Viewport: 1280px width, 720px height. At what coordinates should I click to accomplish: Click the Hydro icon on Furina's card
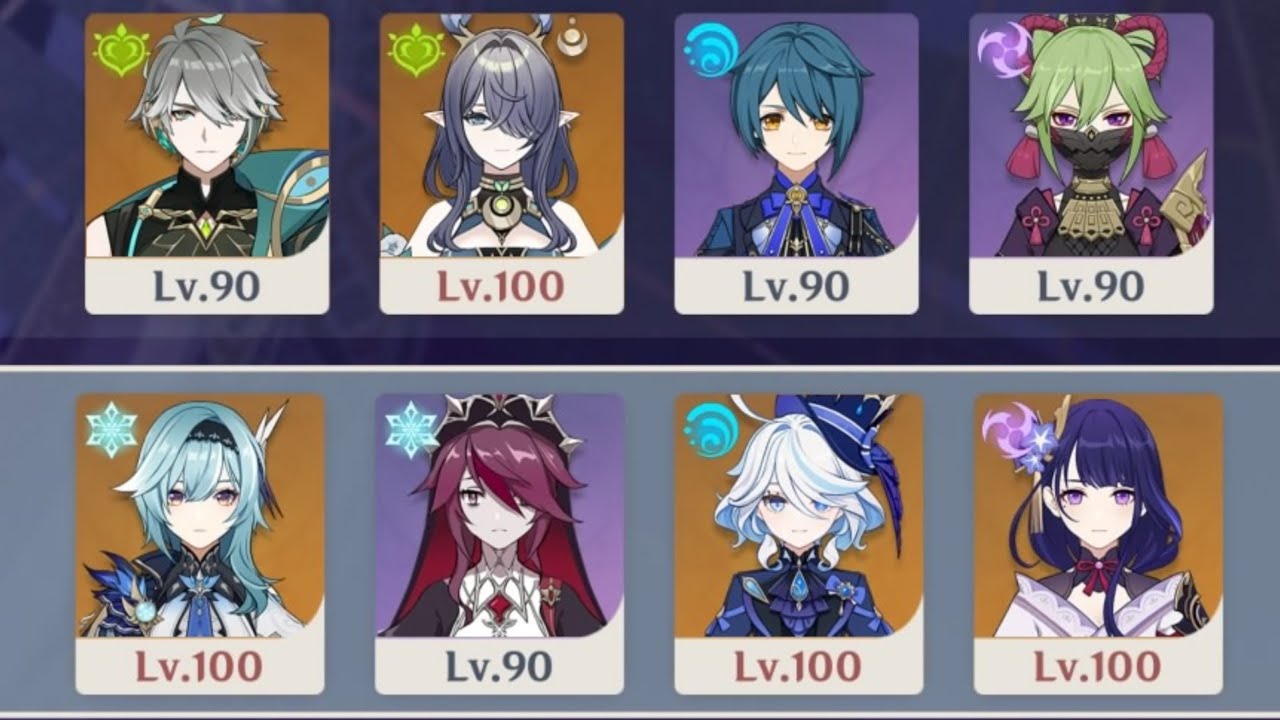pyautogui.click(x=711, y=430)
